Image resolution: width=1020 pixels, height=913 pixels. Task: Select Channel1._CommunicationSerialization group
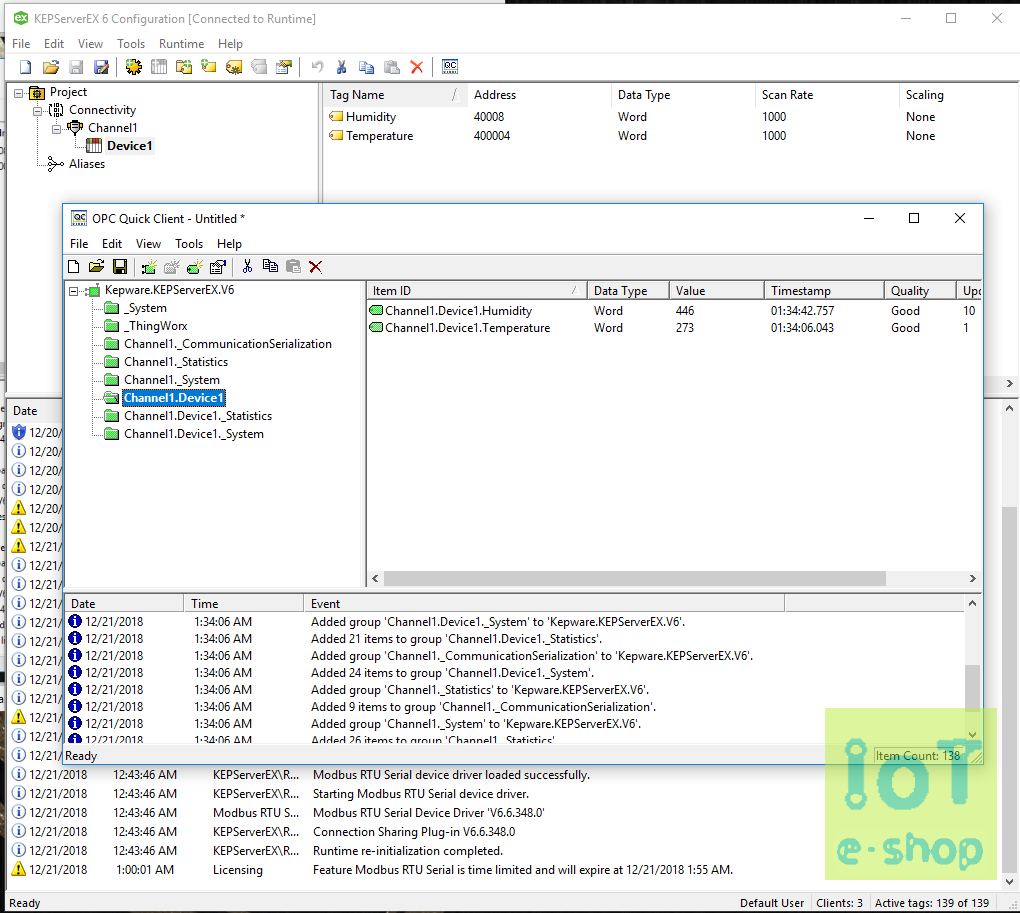(x=228, y=344)
